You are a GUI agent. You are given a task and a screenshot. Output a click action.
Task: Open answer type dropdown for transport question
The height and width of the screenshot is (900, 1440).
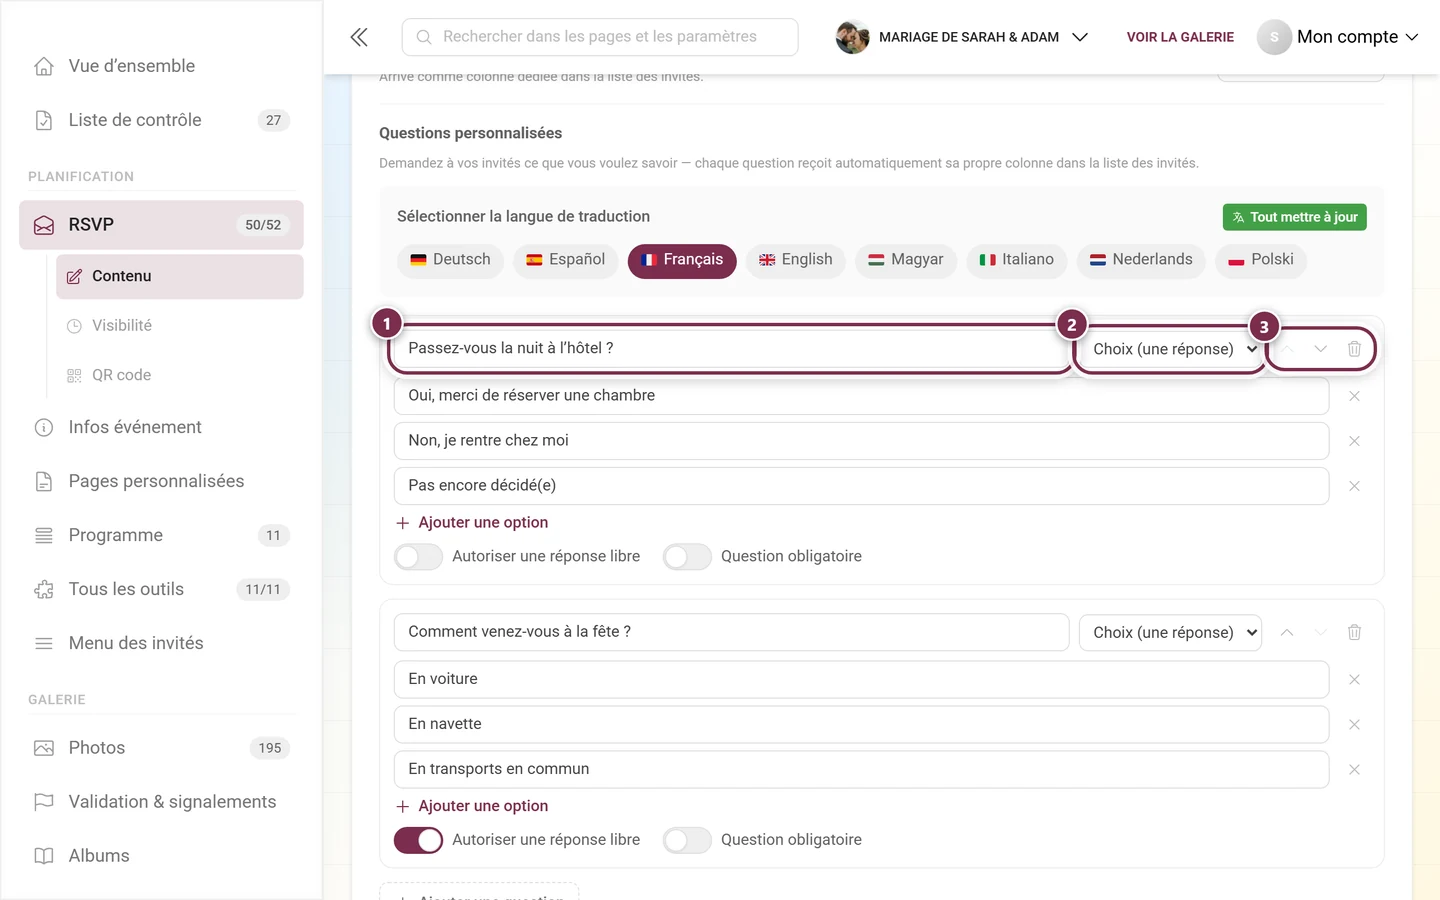tap(1170, 632)
